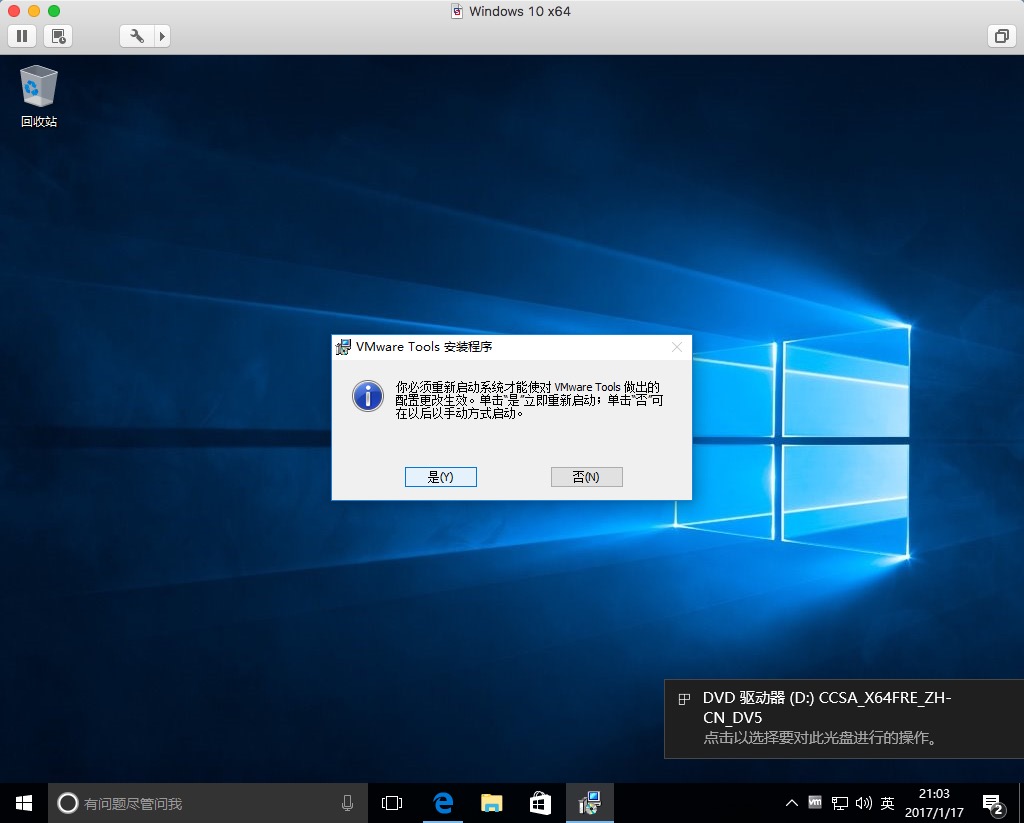Open the wrench settings button
The image size is (1024, 823).
136,36
